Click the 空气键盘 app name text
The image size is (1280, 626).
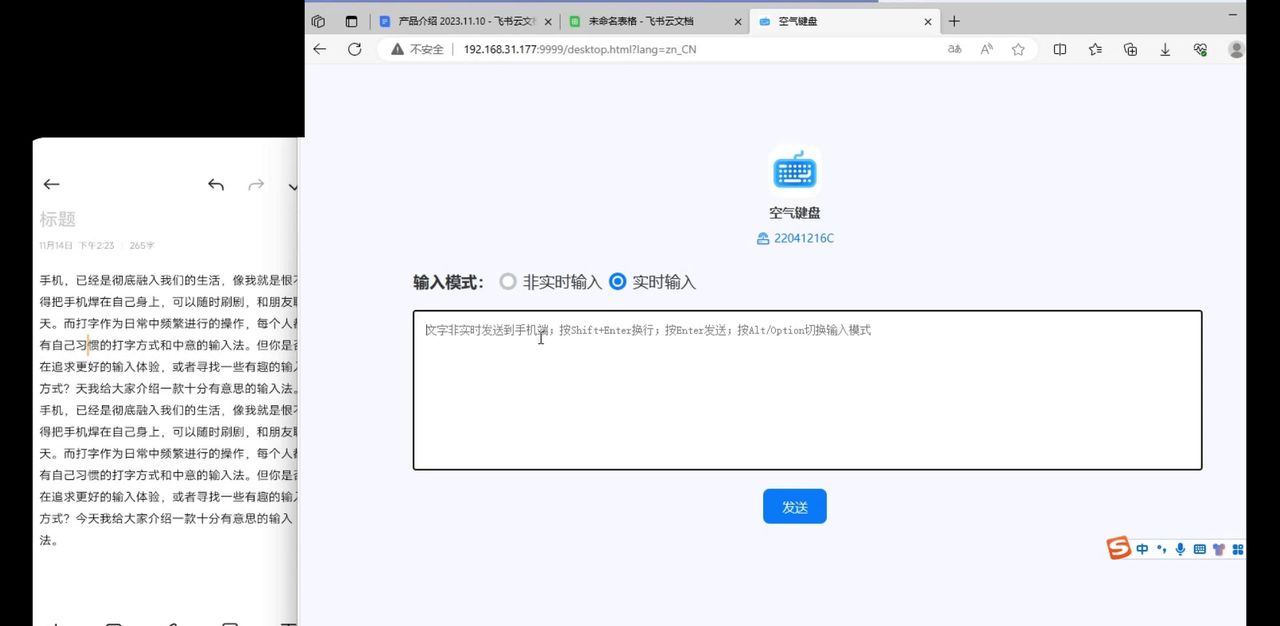pos(795,213)
